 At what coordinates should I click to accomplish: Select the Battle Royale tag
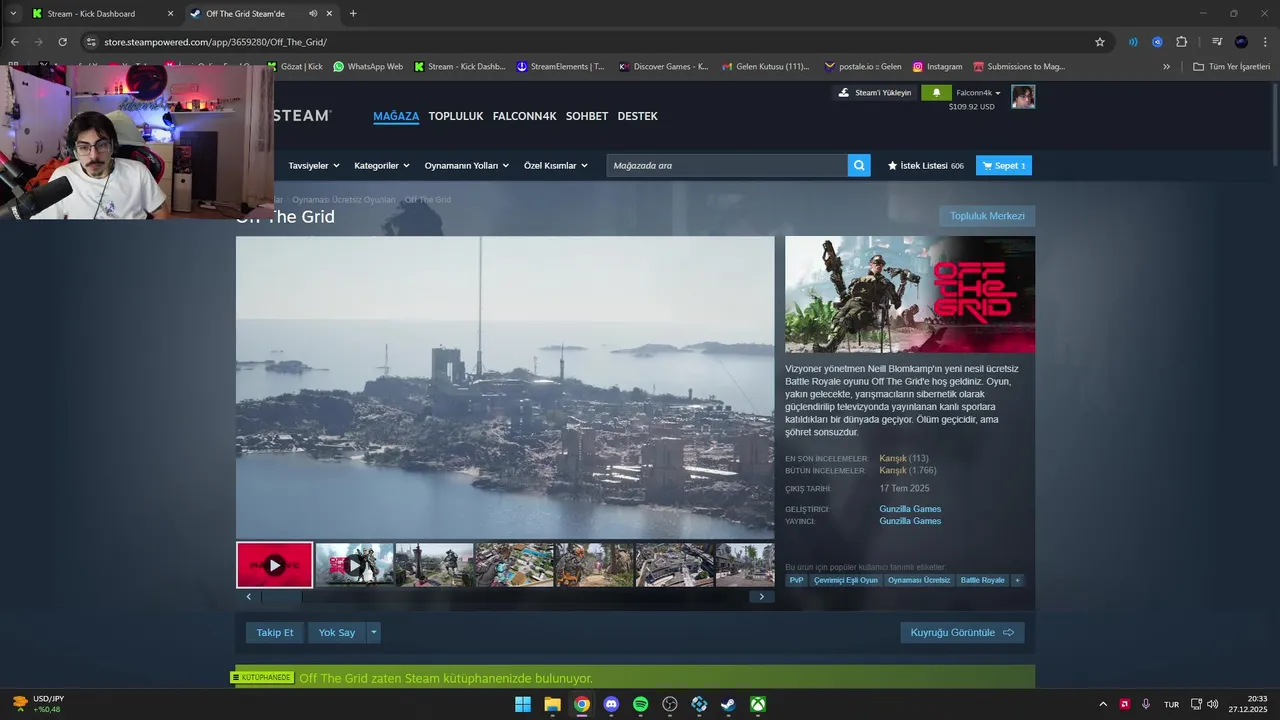pyautogui.click(x=982, y=580)
